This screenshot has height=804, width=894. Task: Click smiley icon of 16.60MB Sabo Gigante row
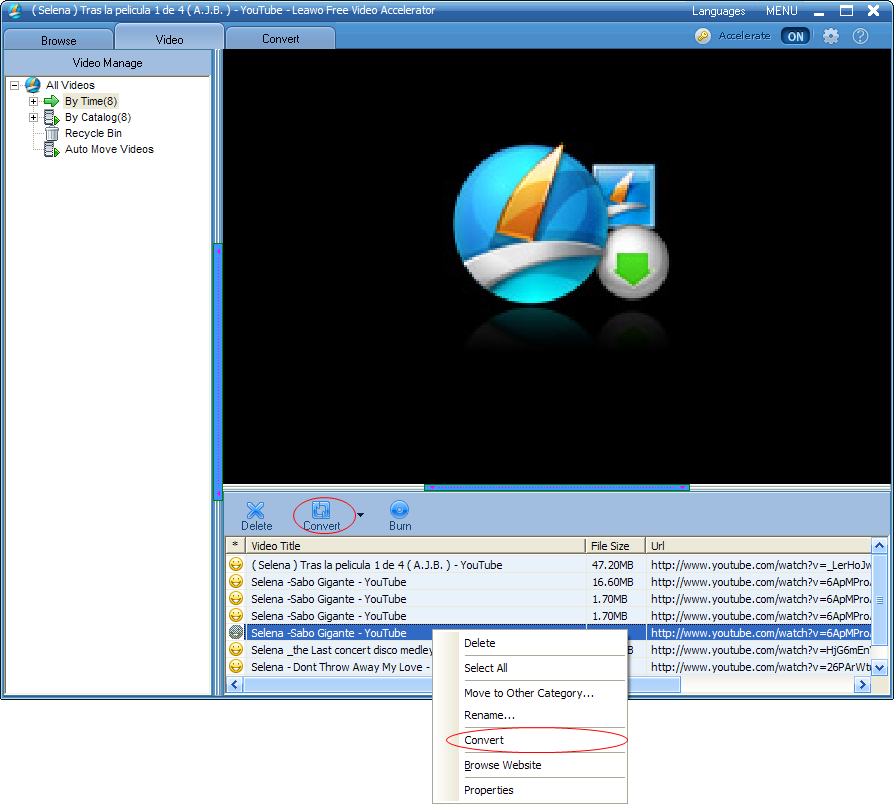235,582
